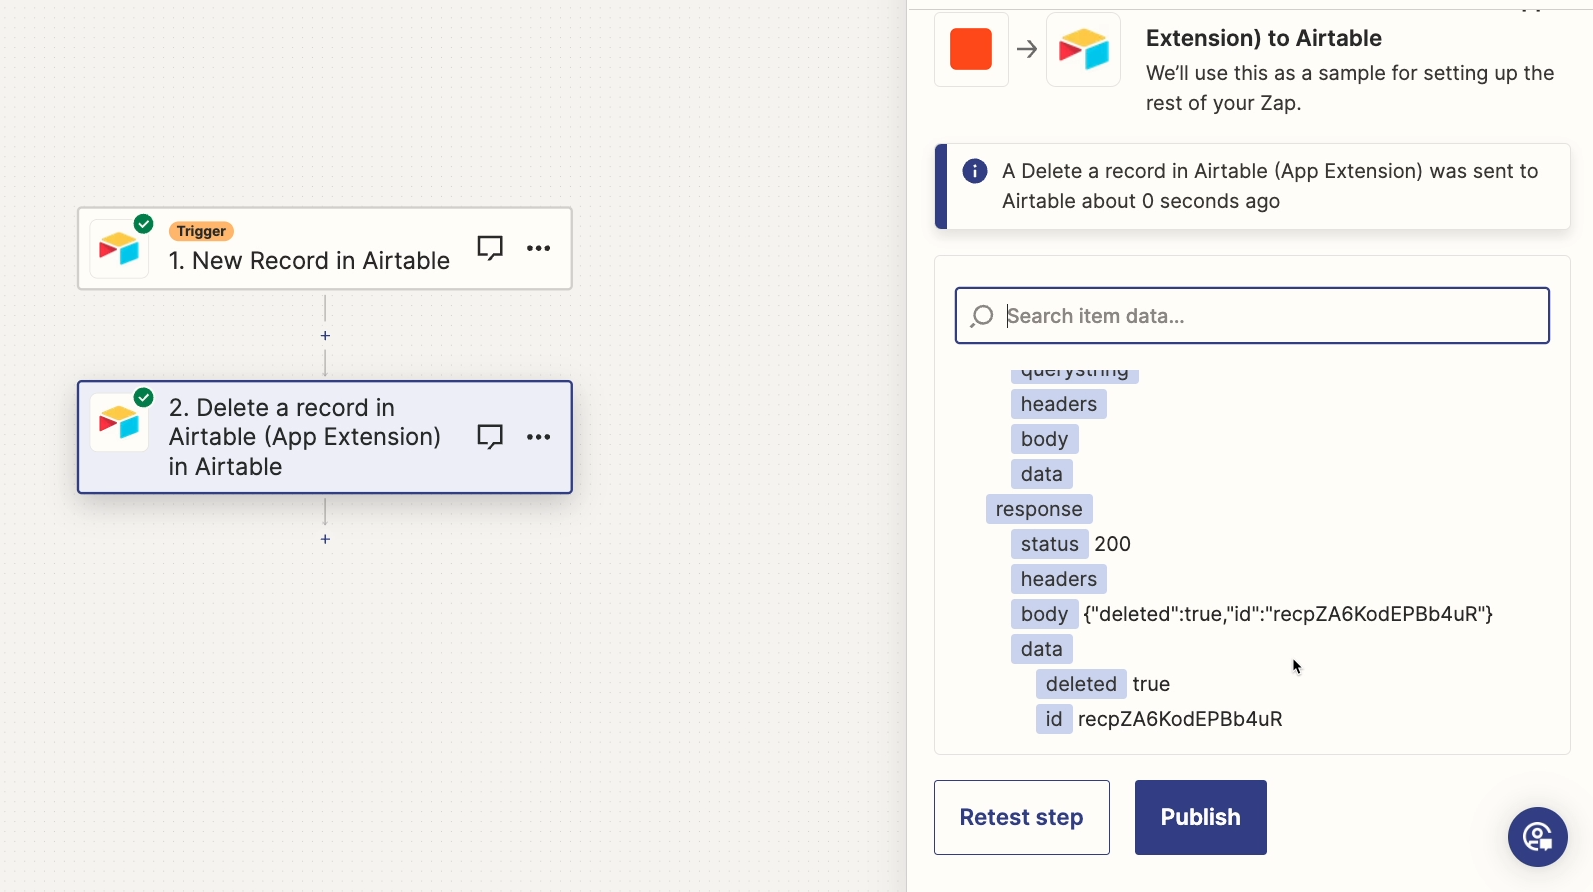This screenshot has width=1593, height=892.
Task: Click deleted value true
Action: point(1151,684)
